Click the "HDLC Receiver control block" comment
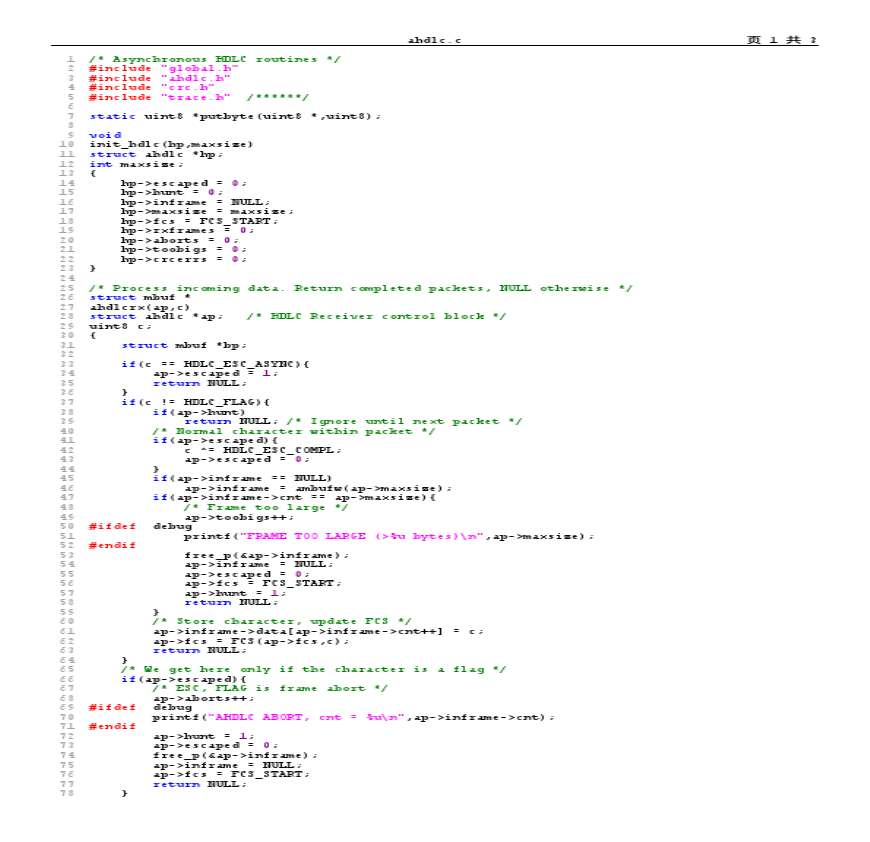870x842 pixels. tap(375, 316)
